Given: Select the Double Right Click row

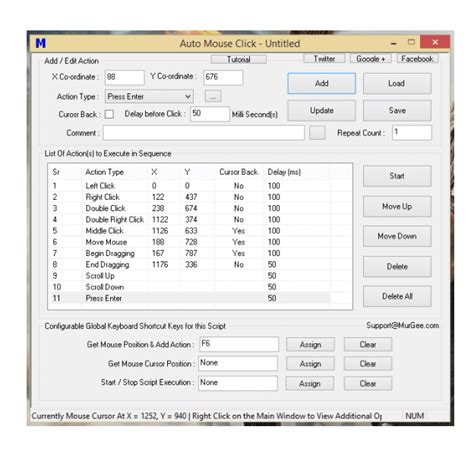Looking at the screenshot, I should [190, 220].
